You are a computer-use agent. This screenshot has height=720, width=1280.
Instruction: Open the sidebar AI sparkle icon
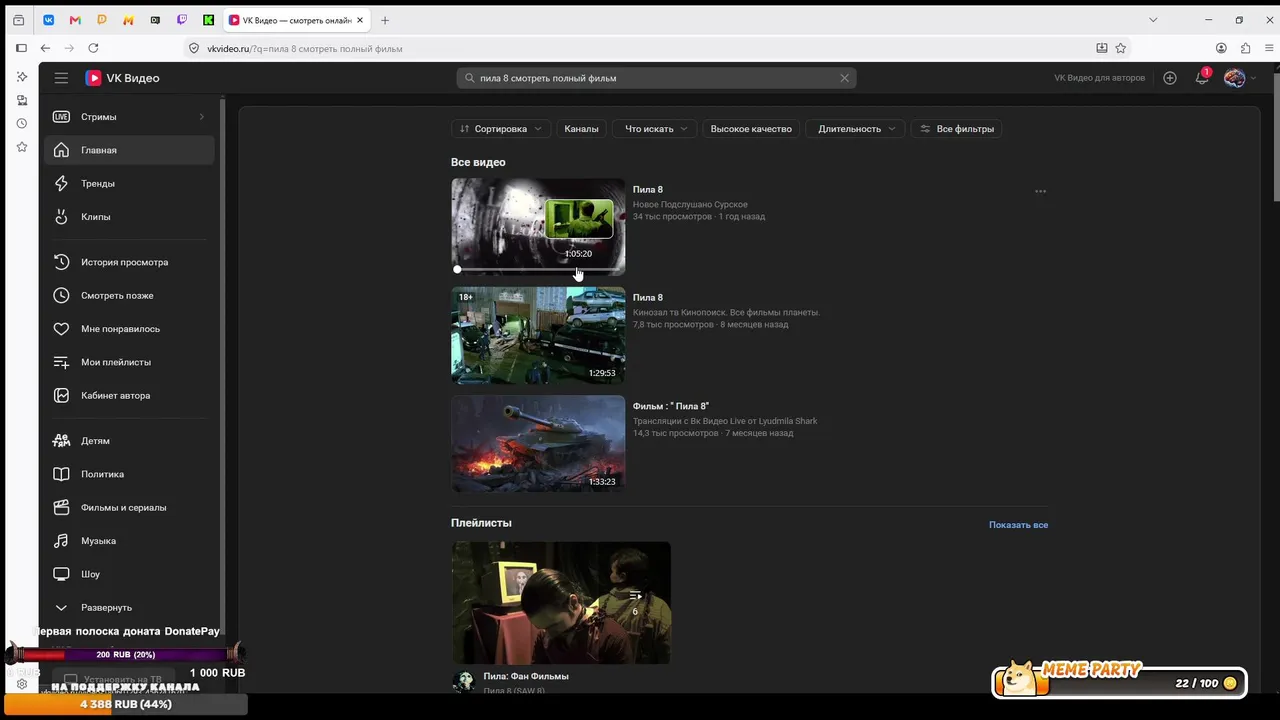click(x=22, y=77)
